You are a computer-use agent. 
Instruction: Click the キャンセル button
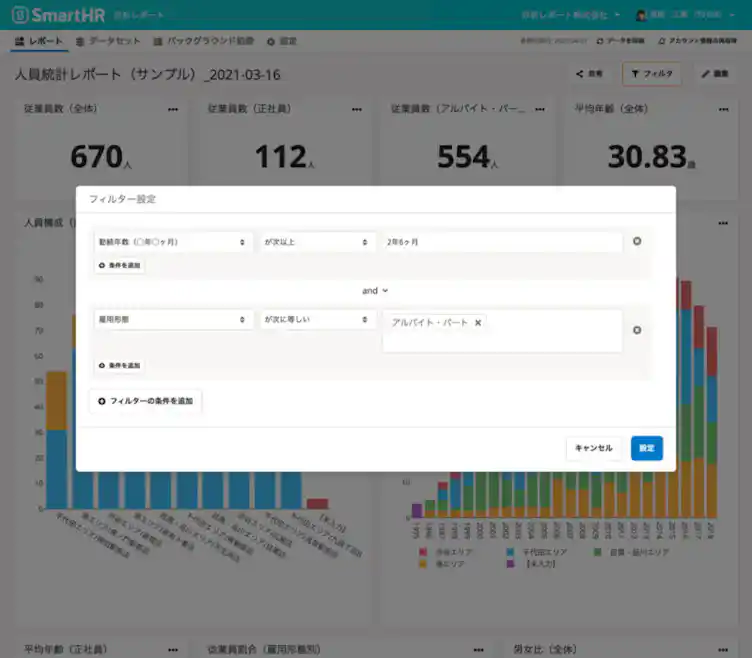[594, 448]
